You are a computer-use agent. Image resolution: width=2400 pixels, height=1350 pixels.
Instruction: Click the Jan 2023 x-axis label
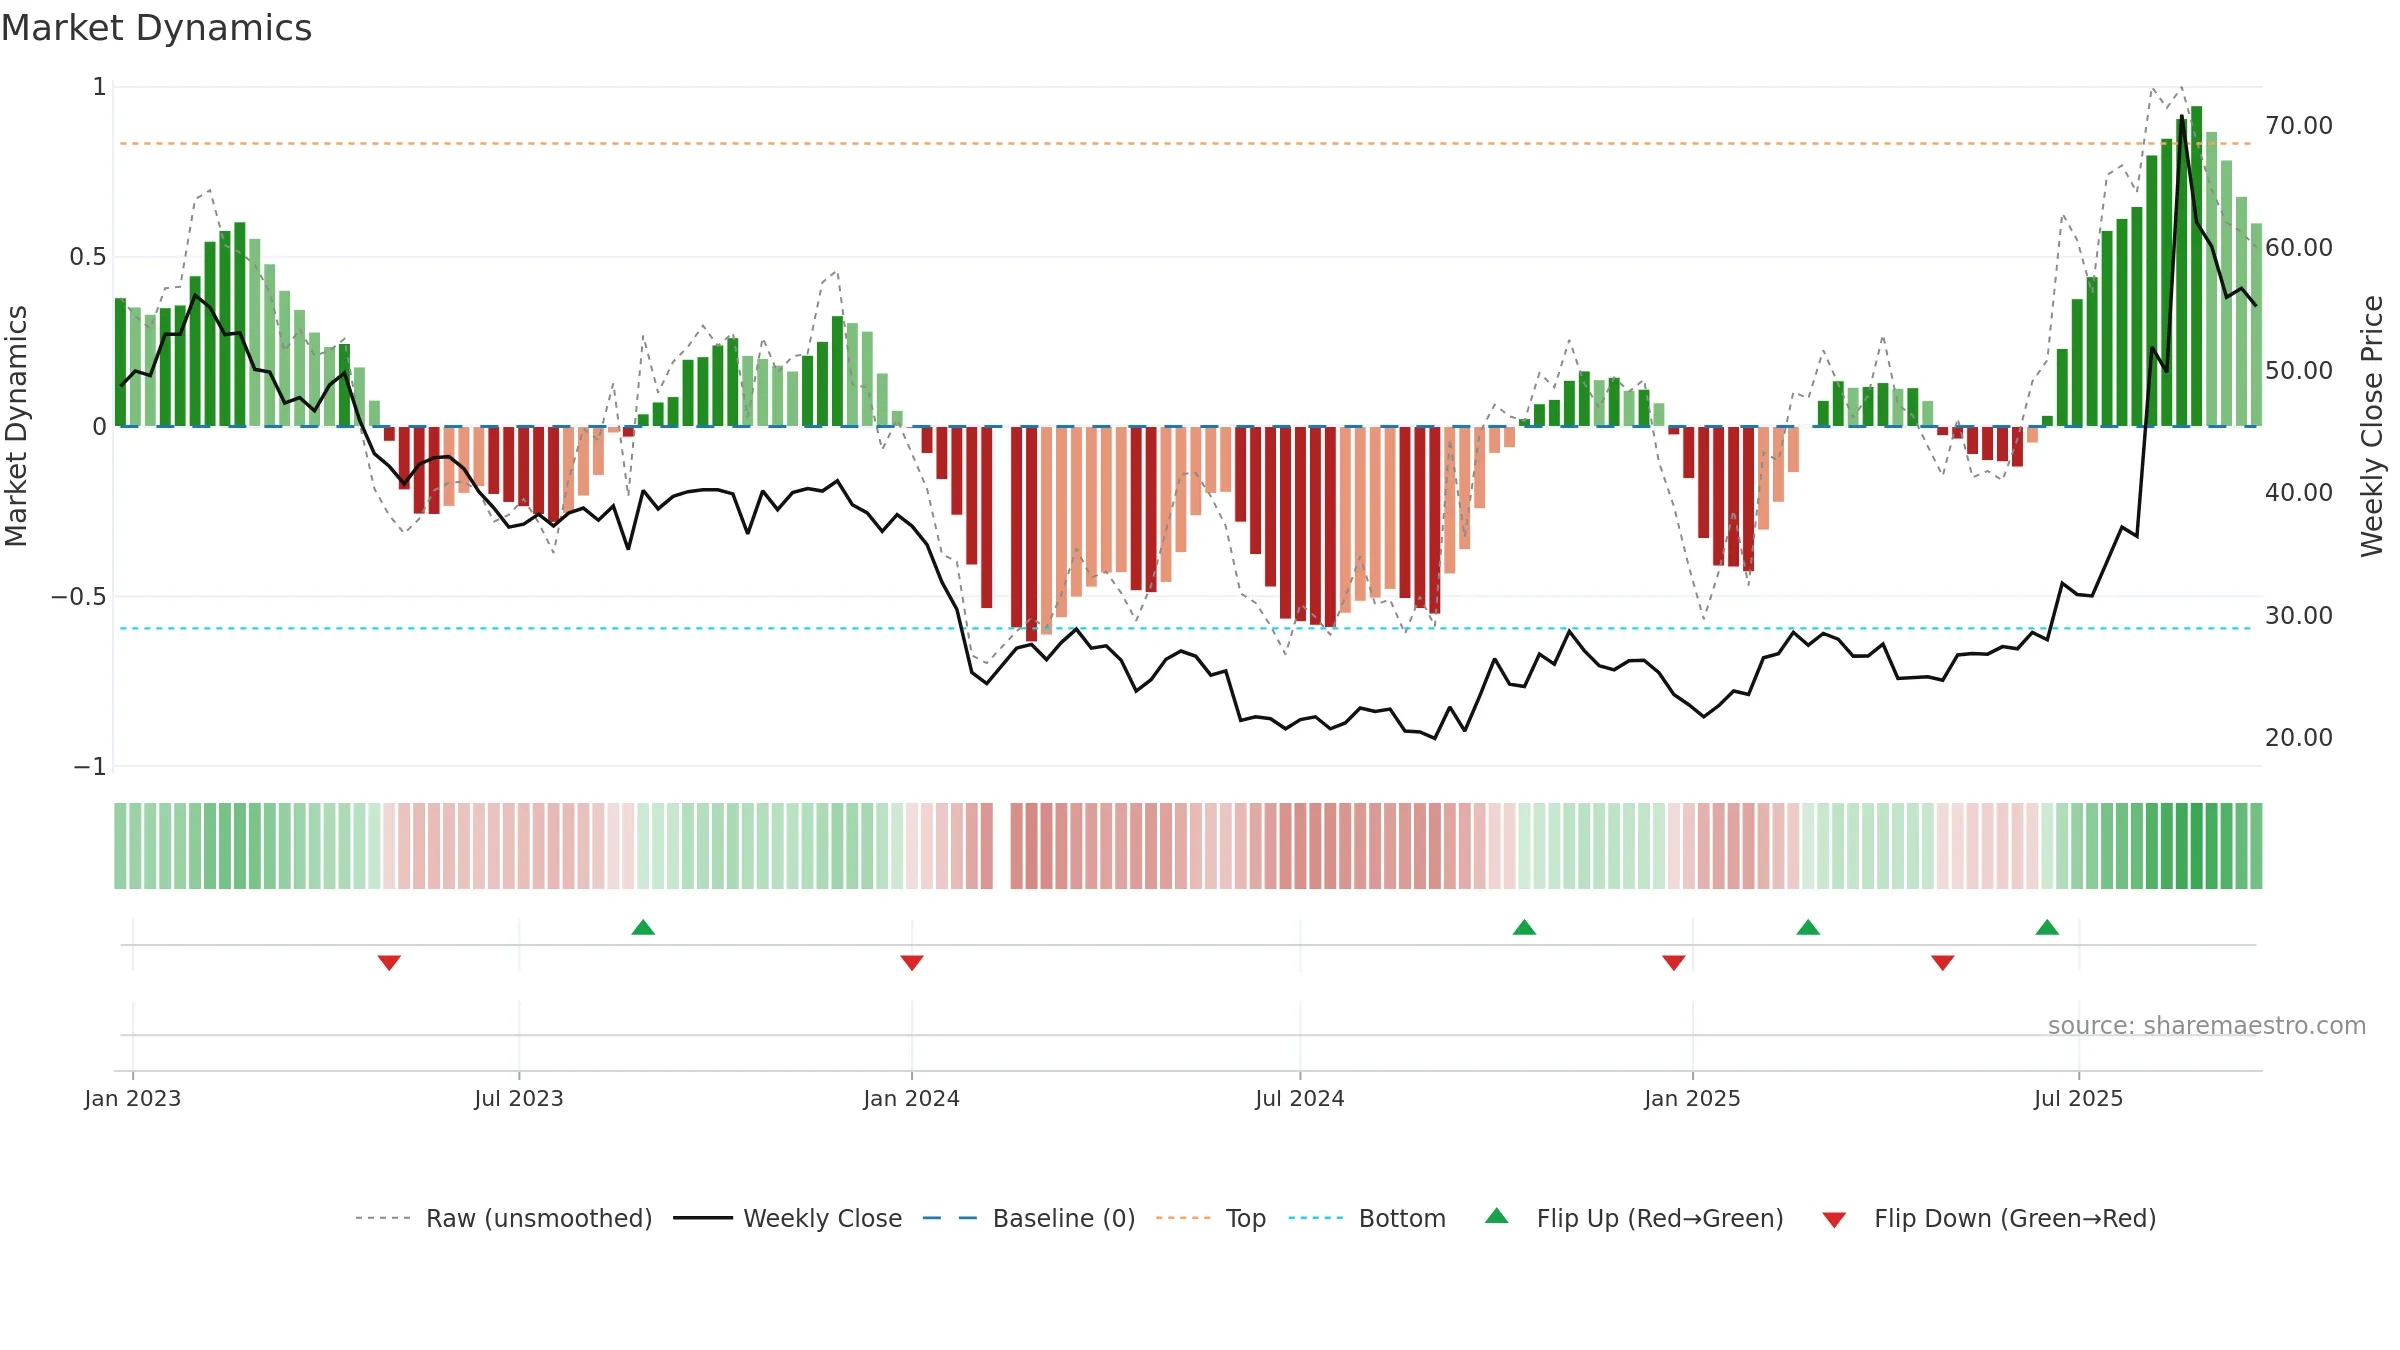pyautogui.click(x=133, y=1098)
